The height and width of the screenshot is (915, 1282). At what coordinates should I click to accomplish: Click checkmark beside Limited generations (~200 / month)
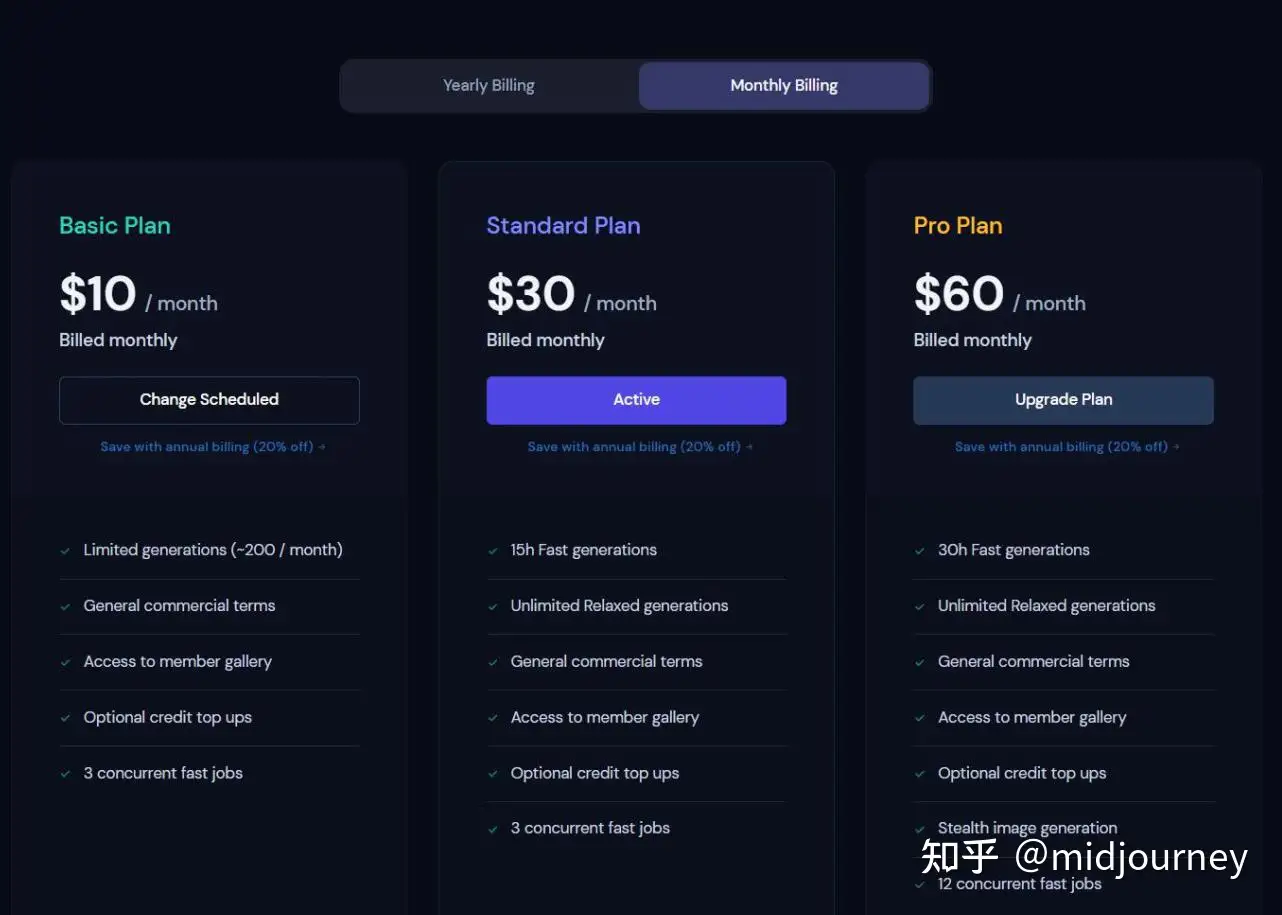pos(65,551)
